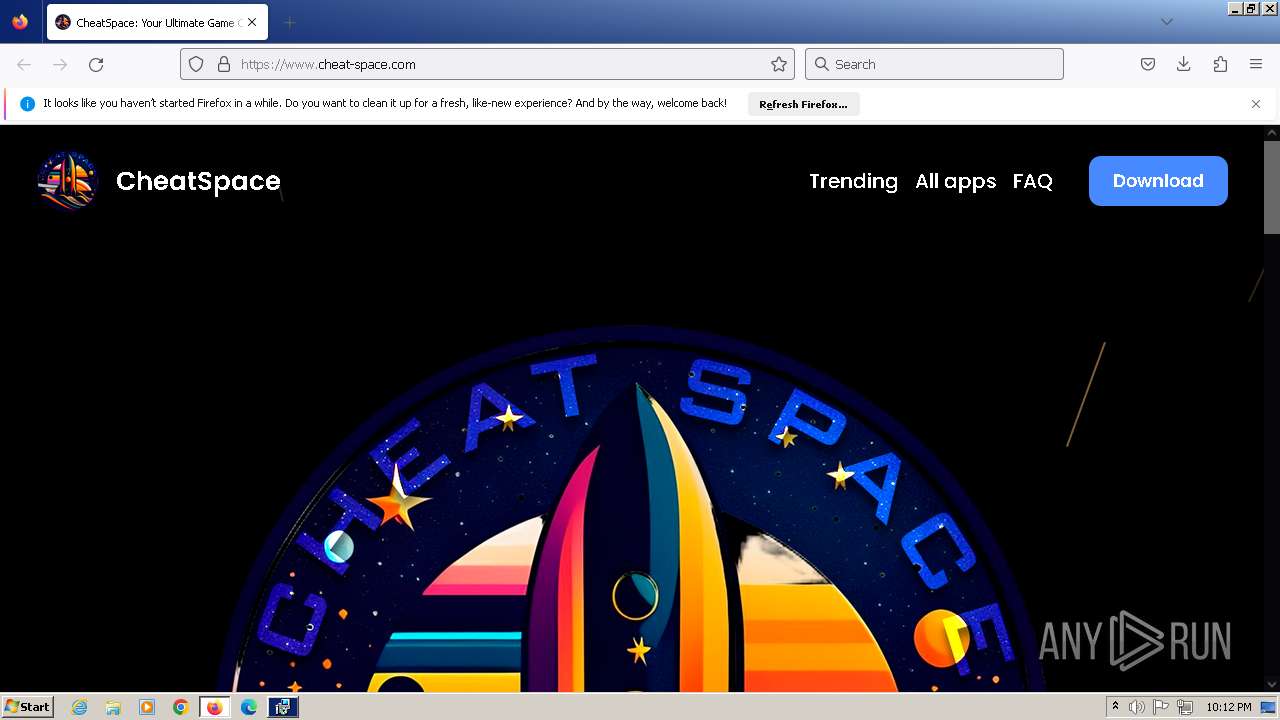Open the Windows Start menu
The height and width of the screenshot is (720, 1280).
(x=28, y=707)
